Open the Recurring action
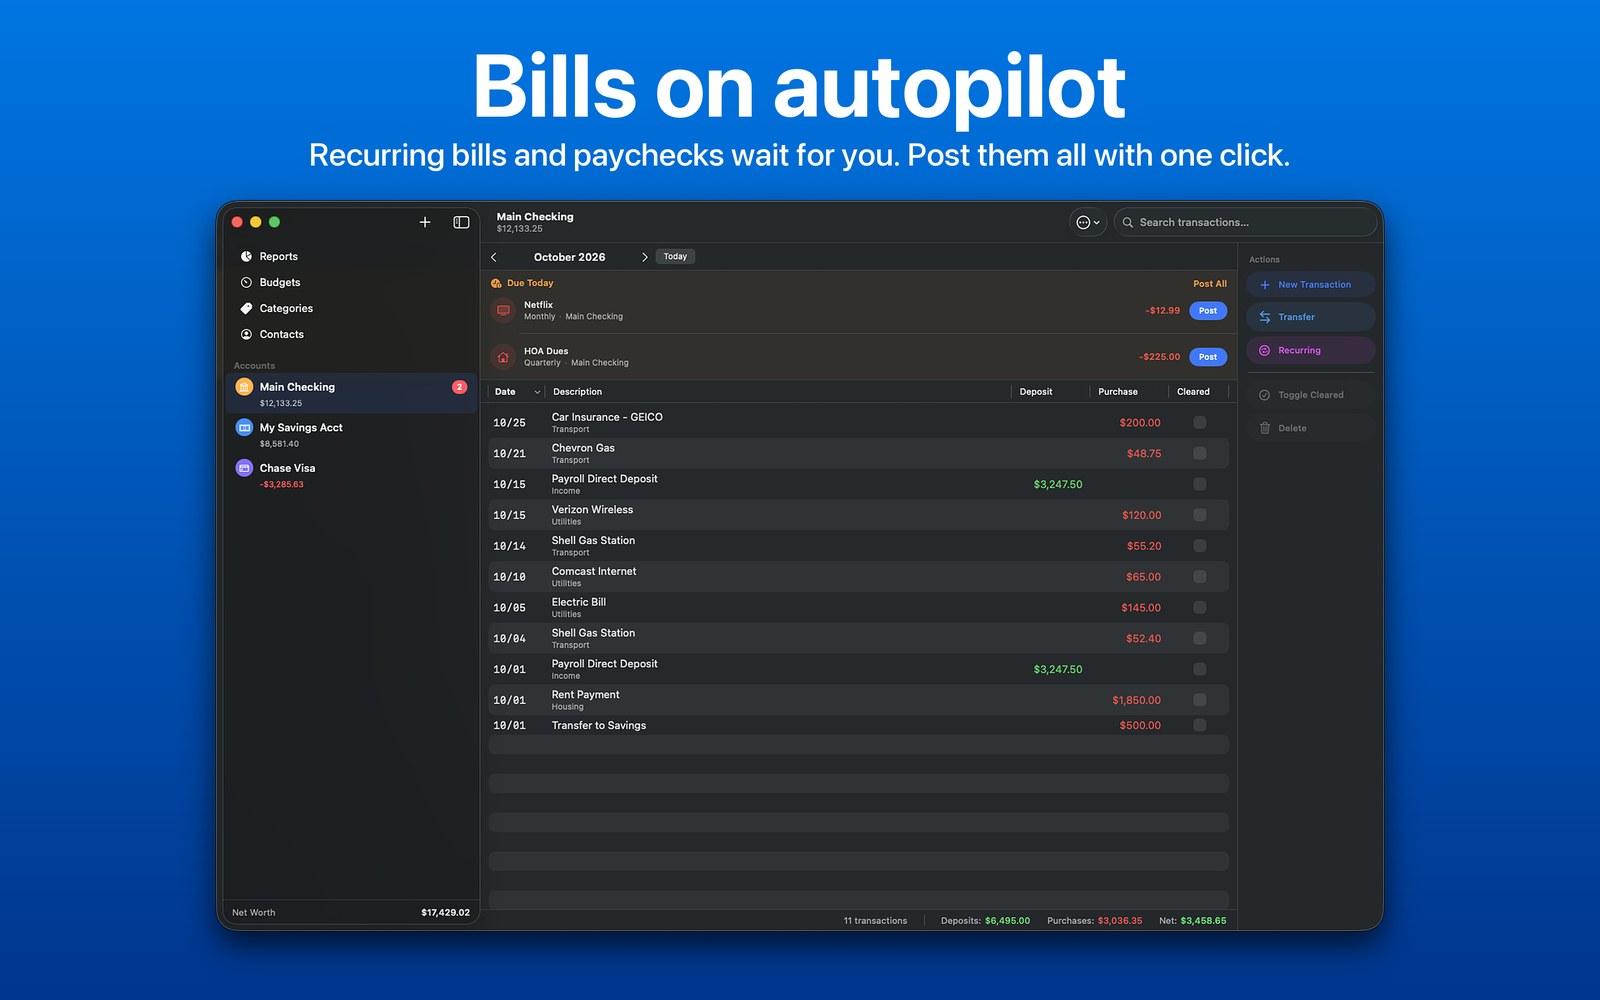This screenshot has width=1600, height=1000. [1310, 350]
